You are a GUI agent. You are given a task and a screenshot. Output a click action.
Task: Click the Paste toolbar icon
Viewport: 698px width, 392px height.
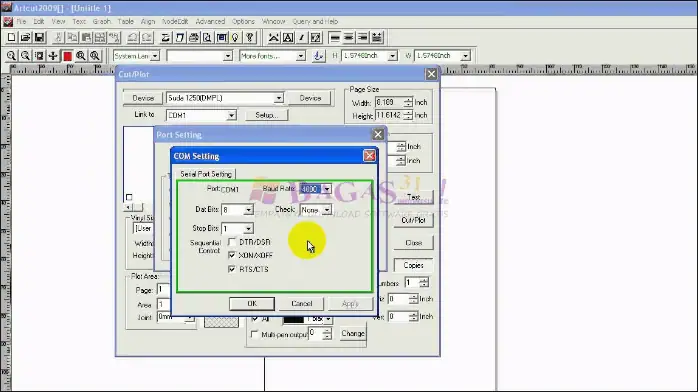pyautogui.click(x=86, y=38)
